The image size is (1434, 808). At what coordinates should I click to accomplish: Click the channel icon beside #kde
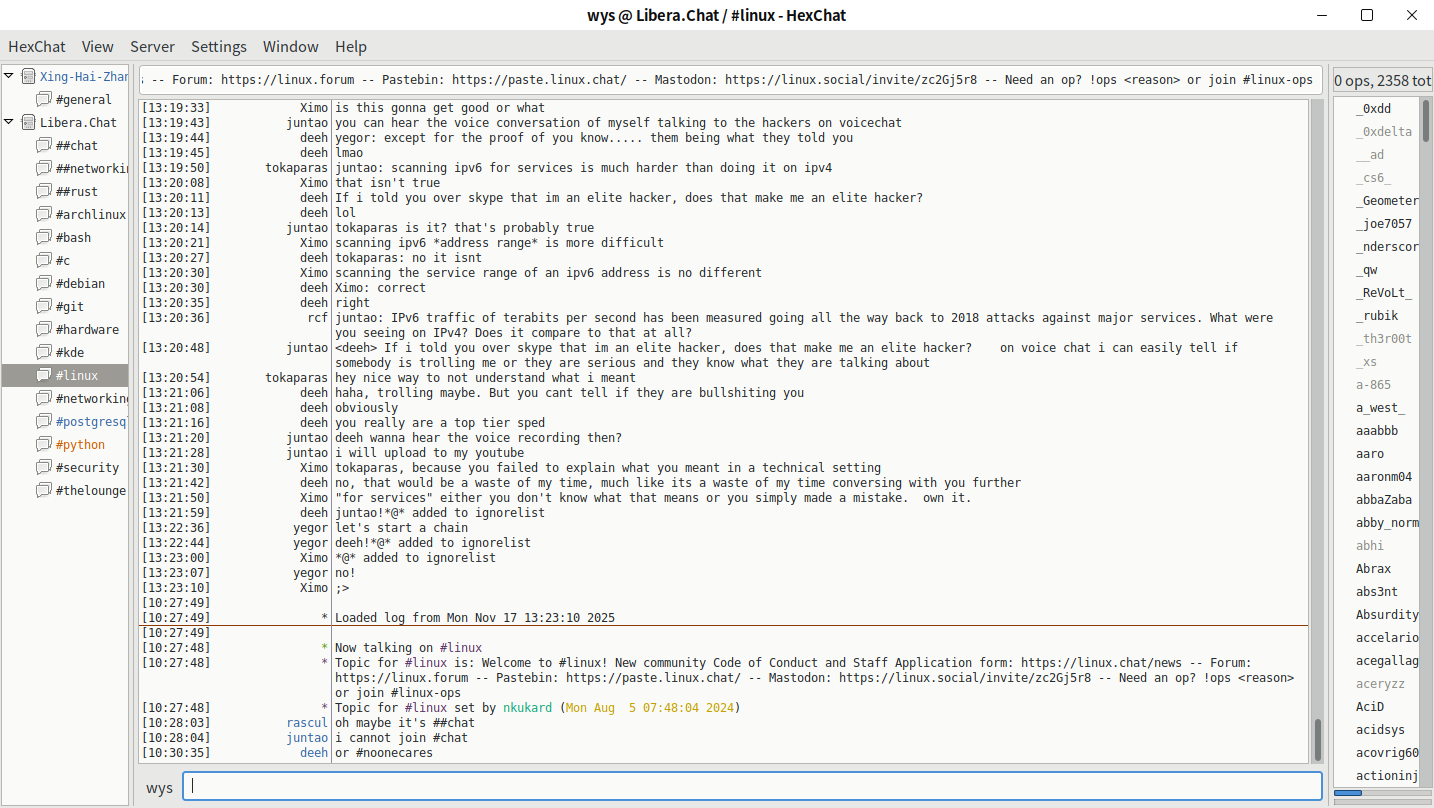click(44, 352)
